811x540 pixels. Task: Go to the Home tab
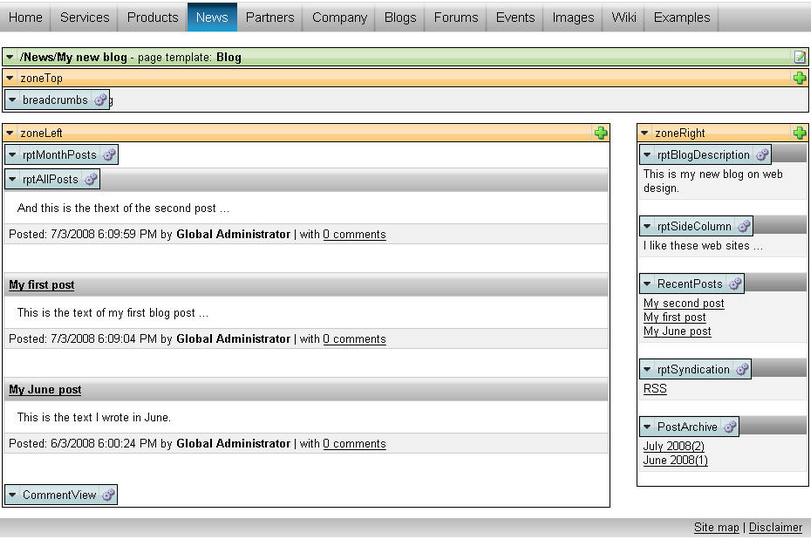(25, 17)
